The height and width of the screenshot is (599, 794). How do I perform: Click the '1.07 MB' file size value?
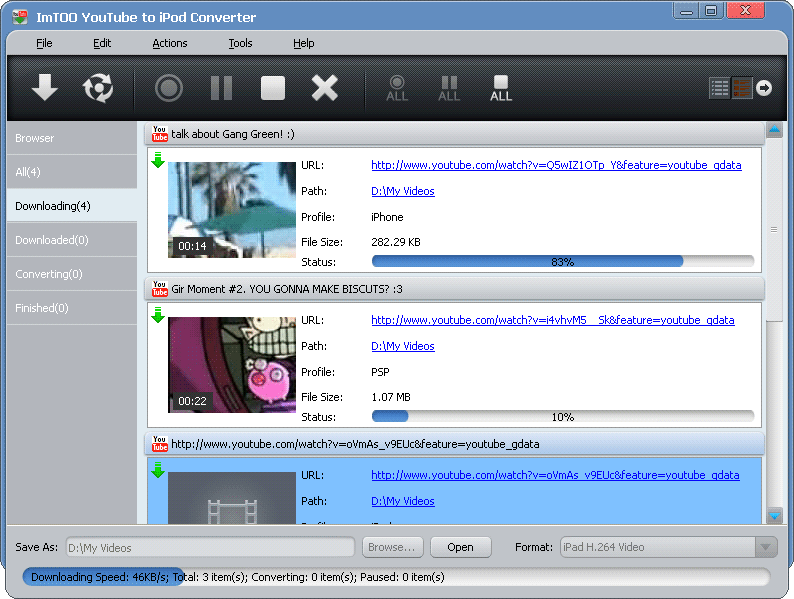click(x=390, y=397)
